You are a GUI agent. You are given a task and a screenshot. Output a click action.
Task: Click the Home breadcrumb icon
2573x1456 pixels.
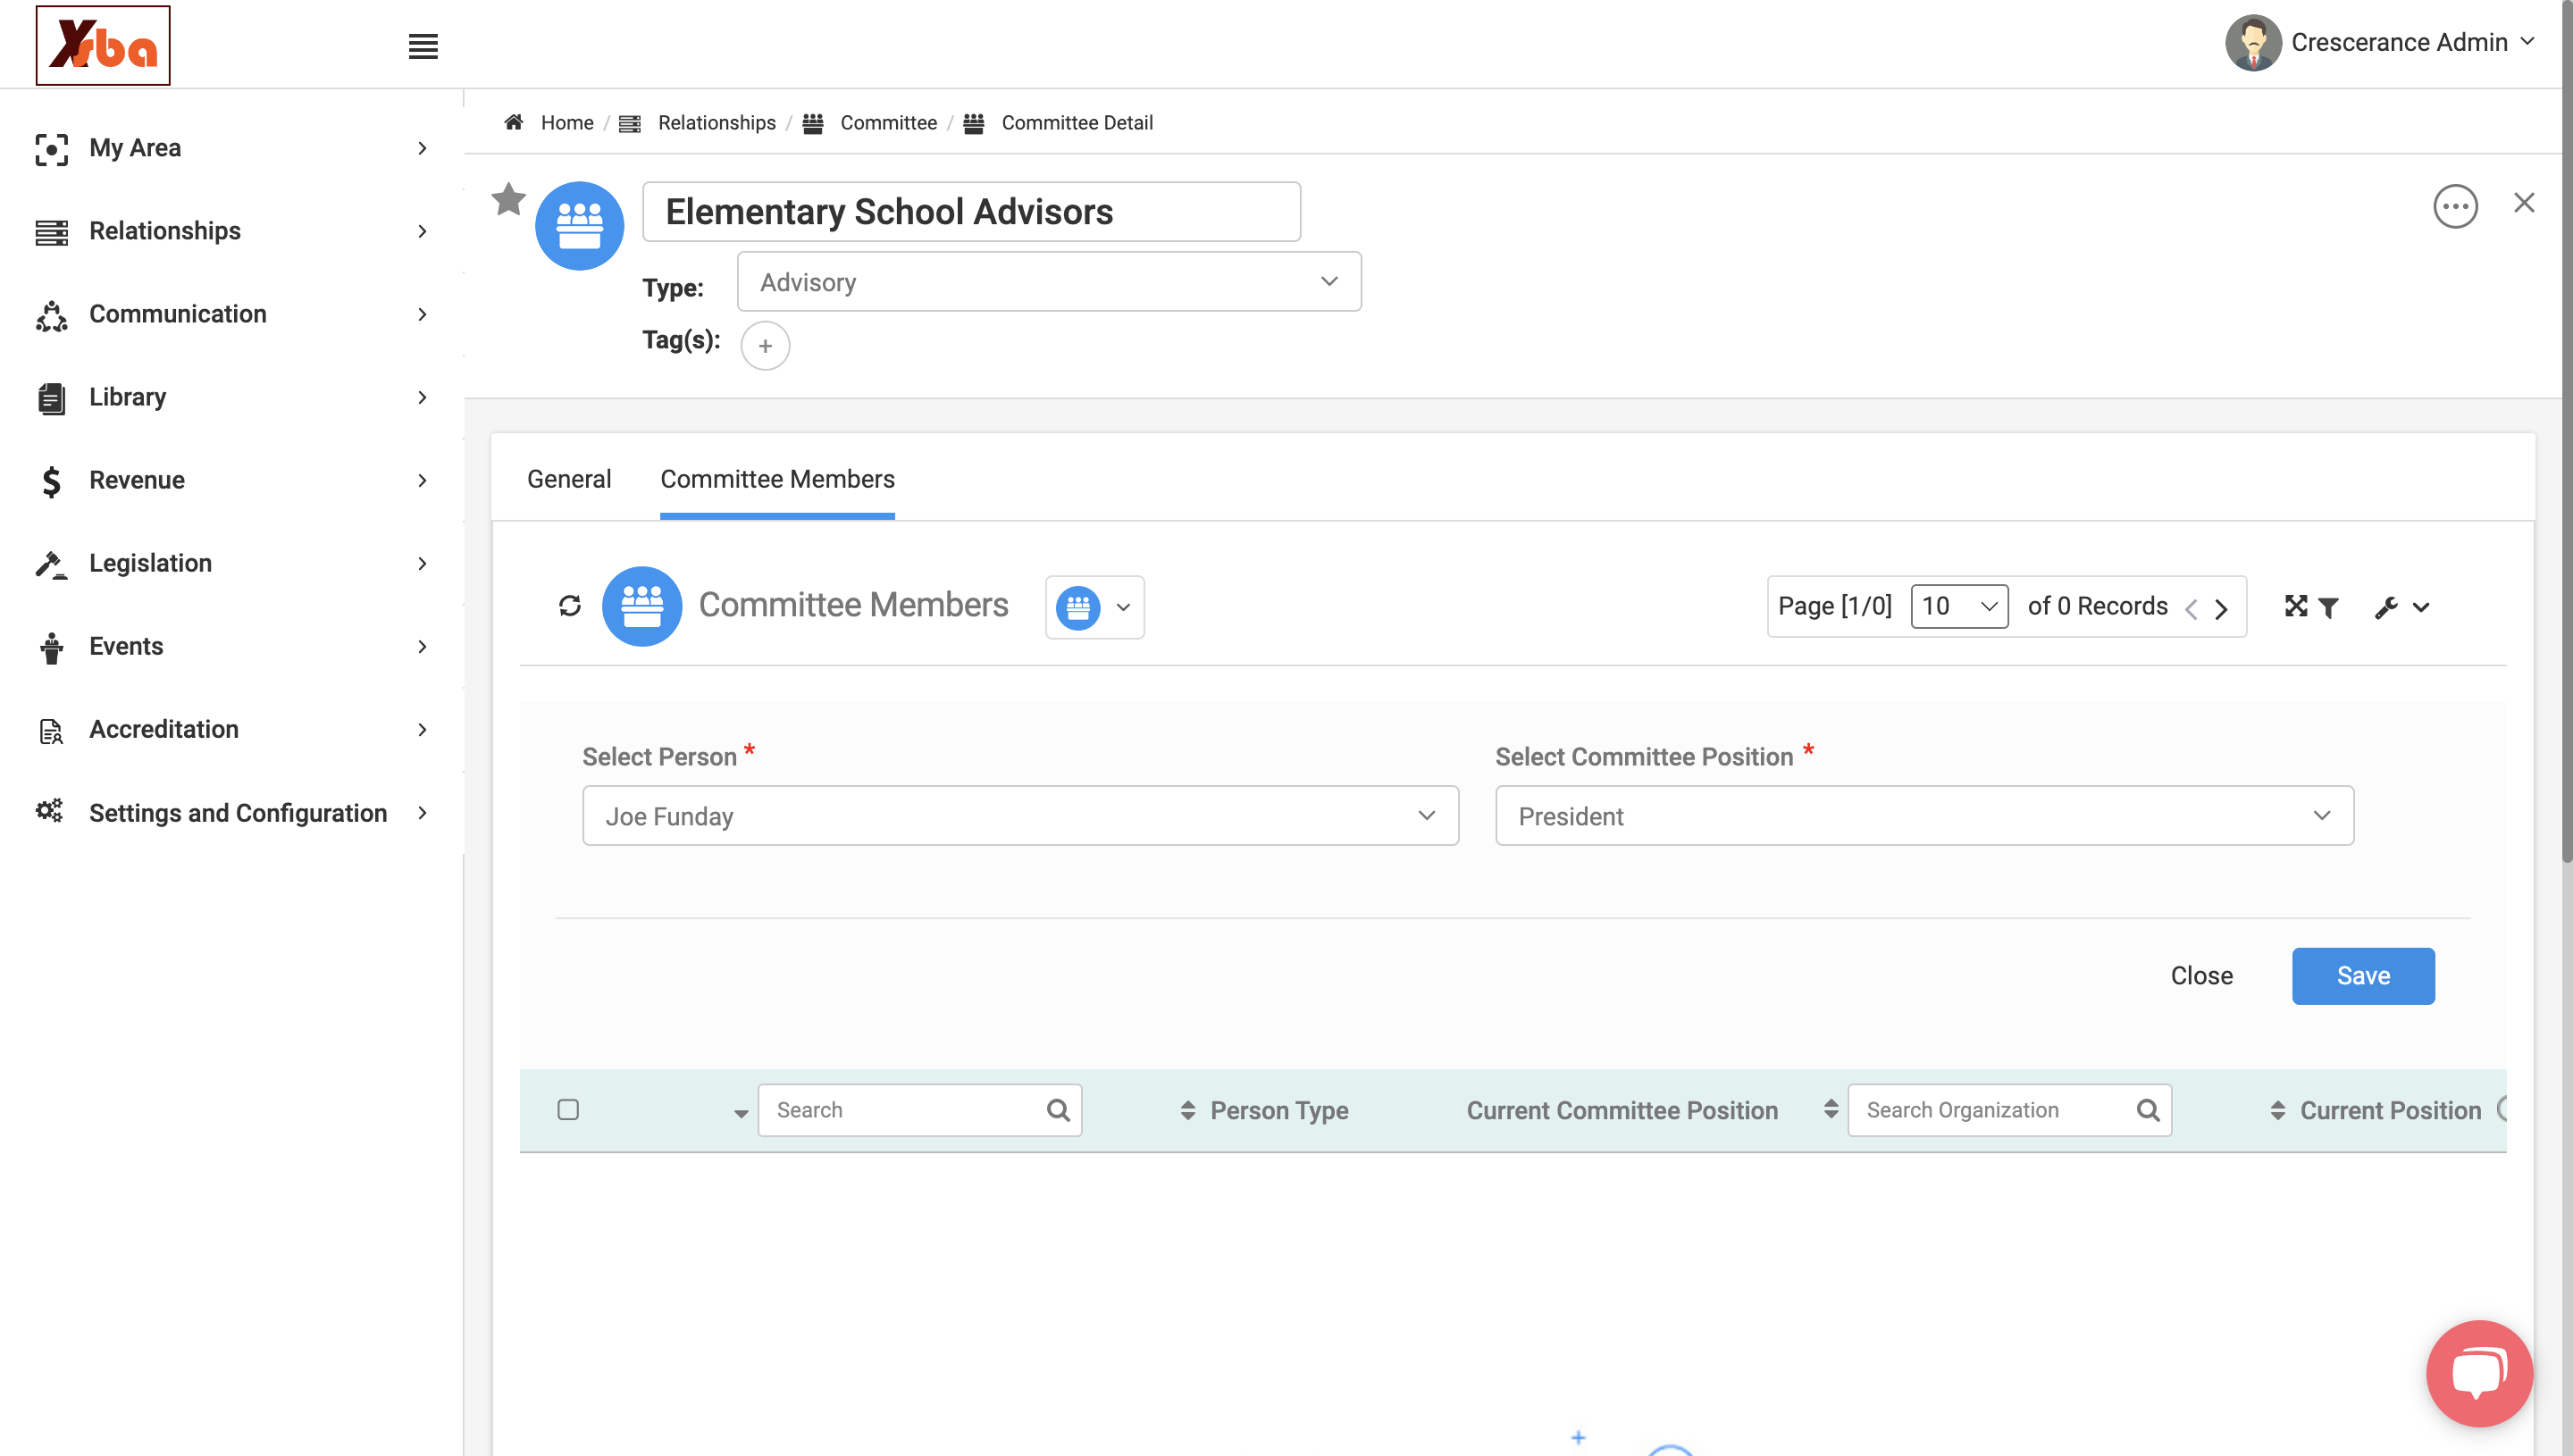(514, 122)
